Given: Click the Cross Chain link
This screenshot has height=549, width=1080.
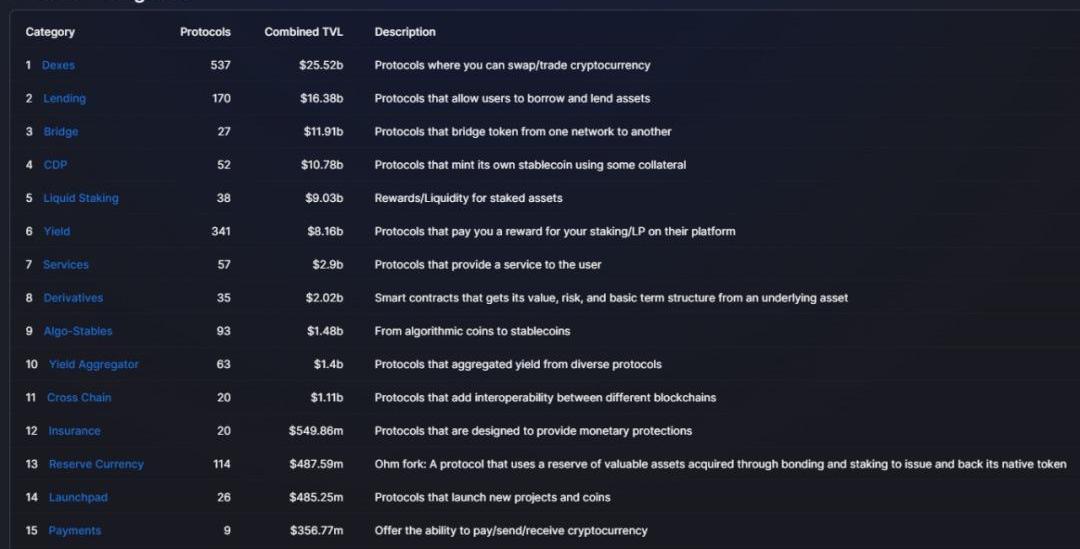Looking at the screenshot, I should tap(79, 398).
